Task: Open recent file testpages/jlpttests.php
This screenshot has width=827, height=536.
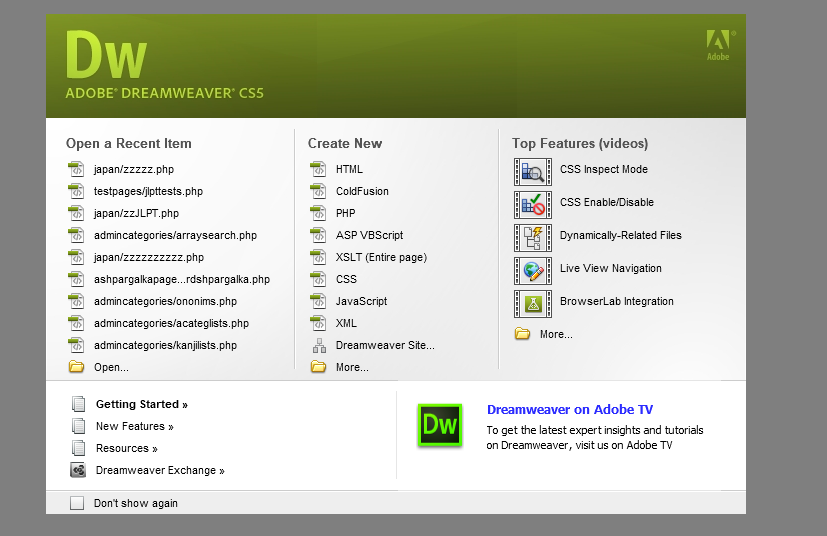Action: pos(148,191)
